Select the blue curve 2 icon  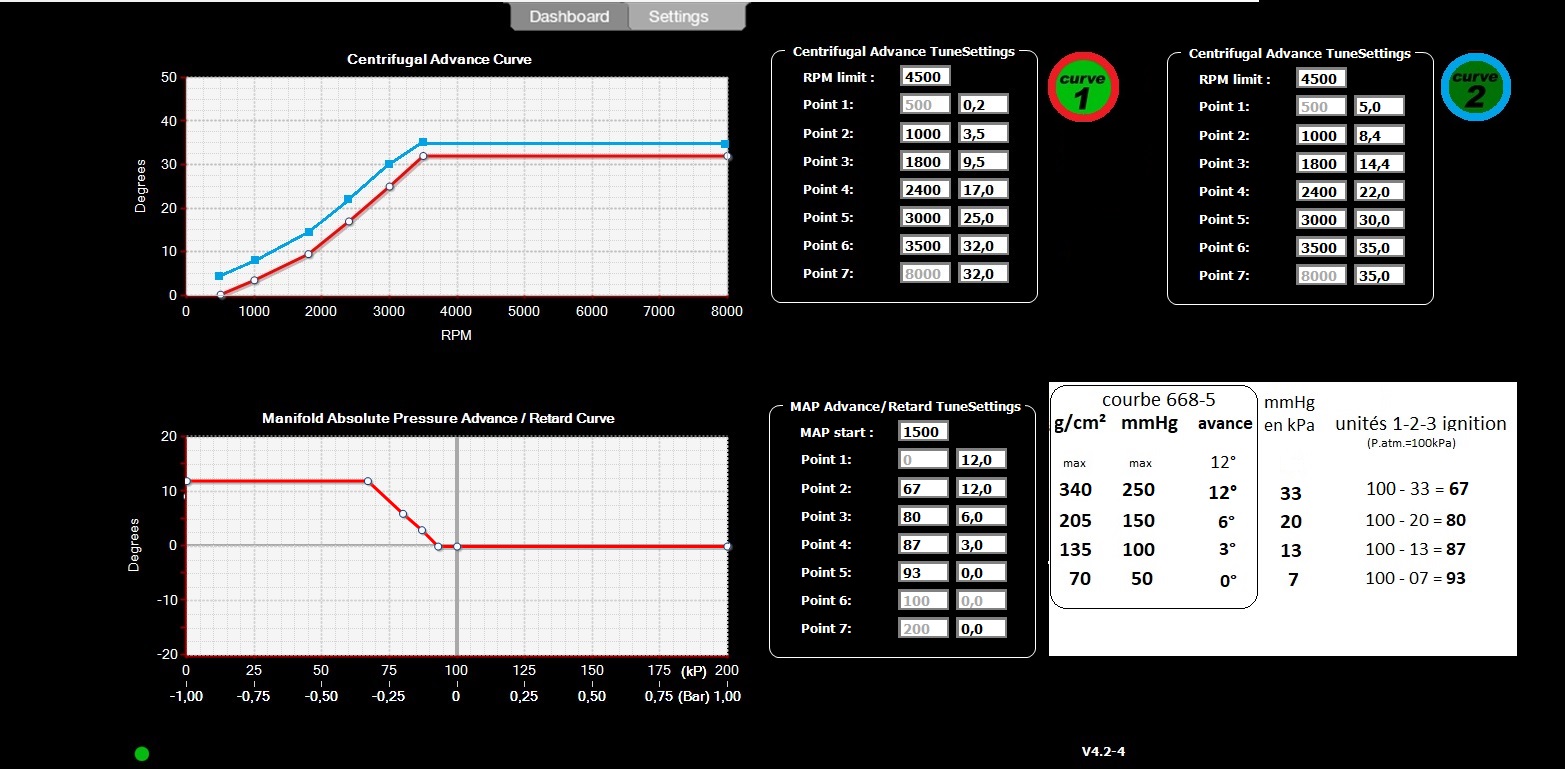pos(1475,88)
